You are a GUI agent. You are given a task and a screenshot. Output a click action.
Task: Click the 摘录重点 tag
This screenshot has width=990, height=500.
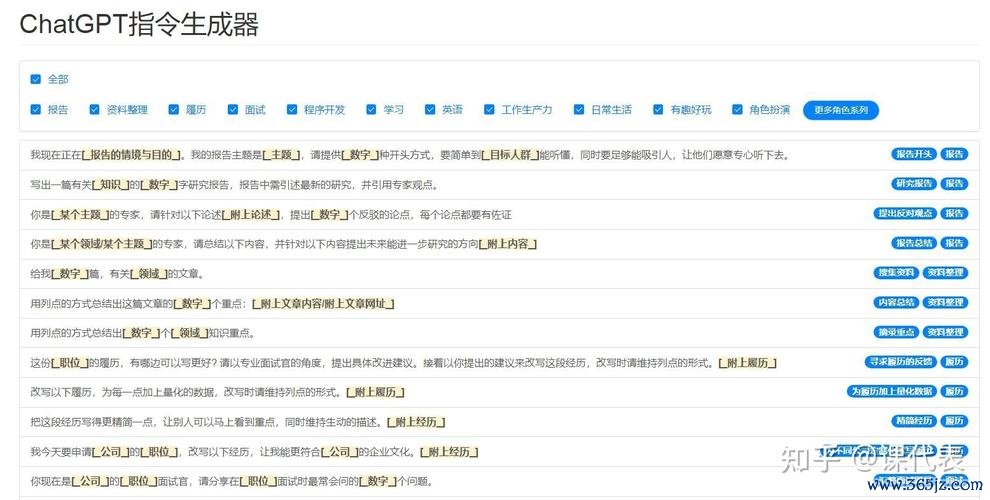pyautogui.click(x=896, y=332)
